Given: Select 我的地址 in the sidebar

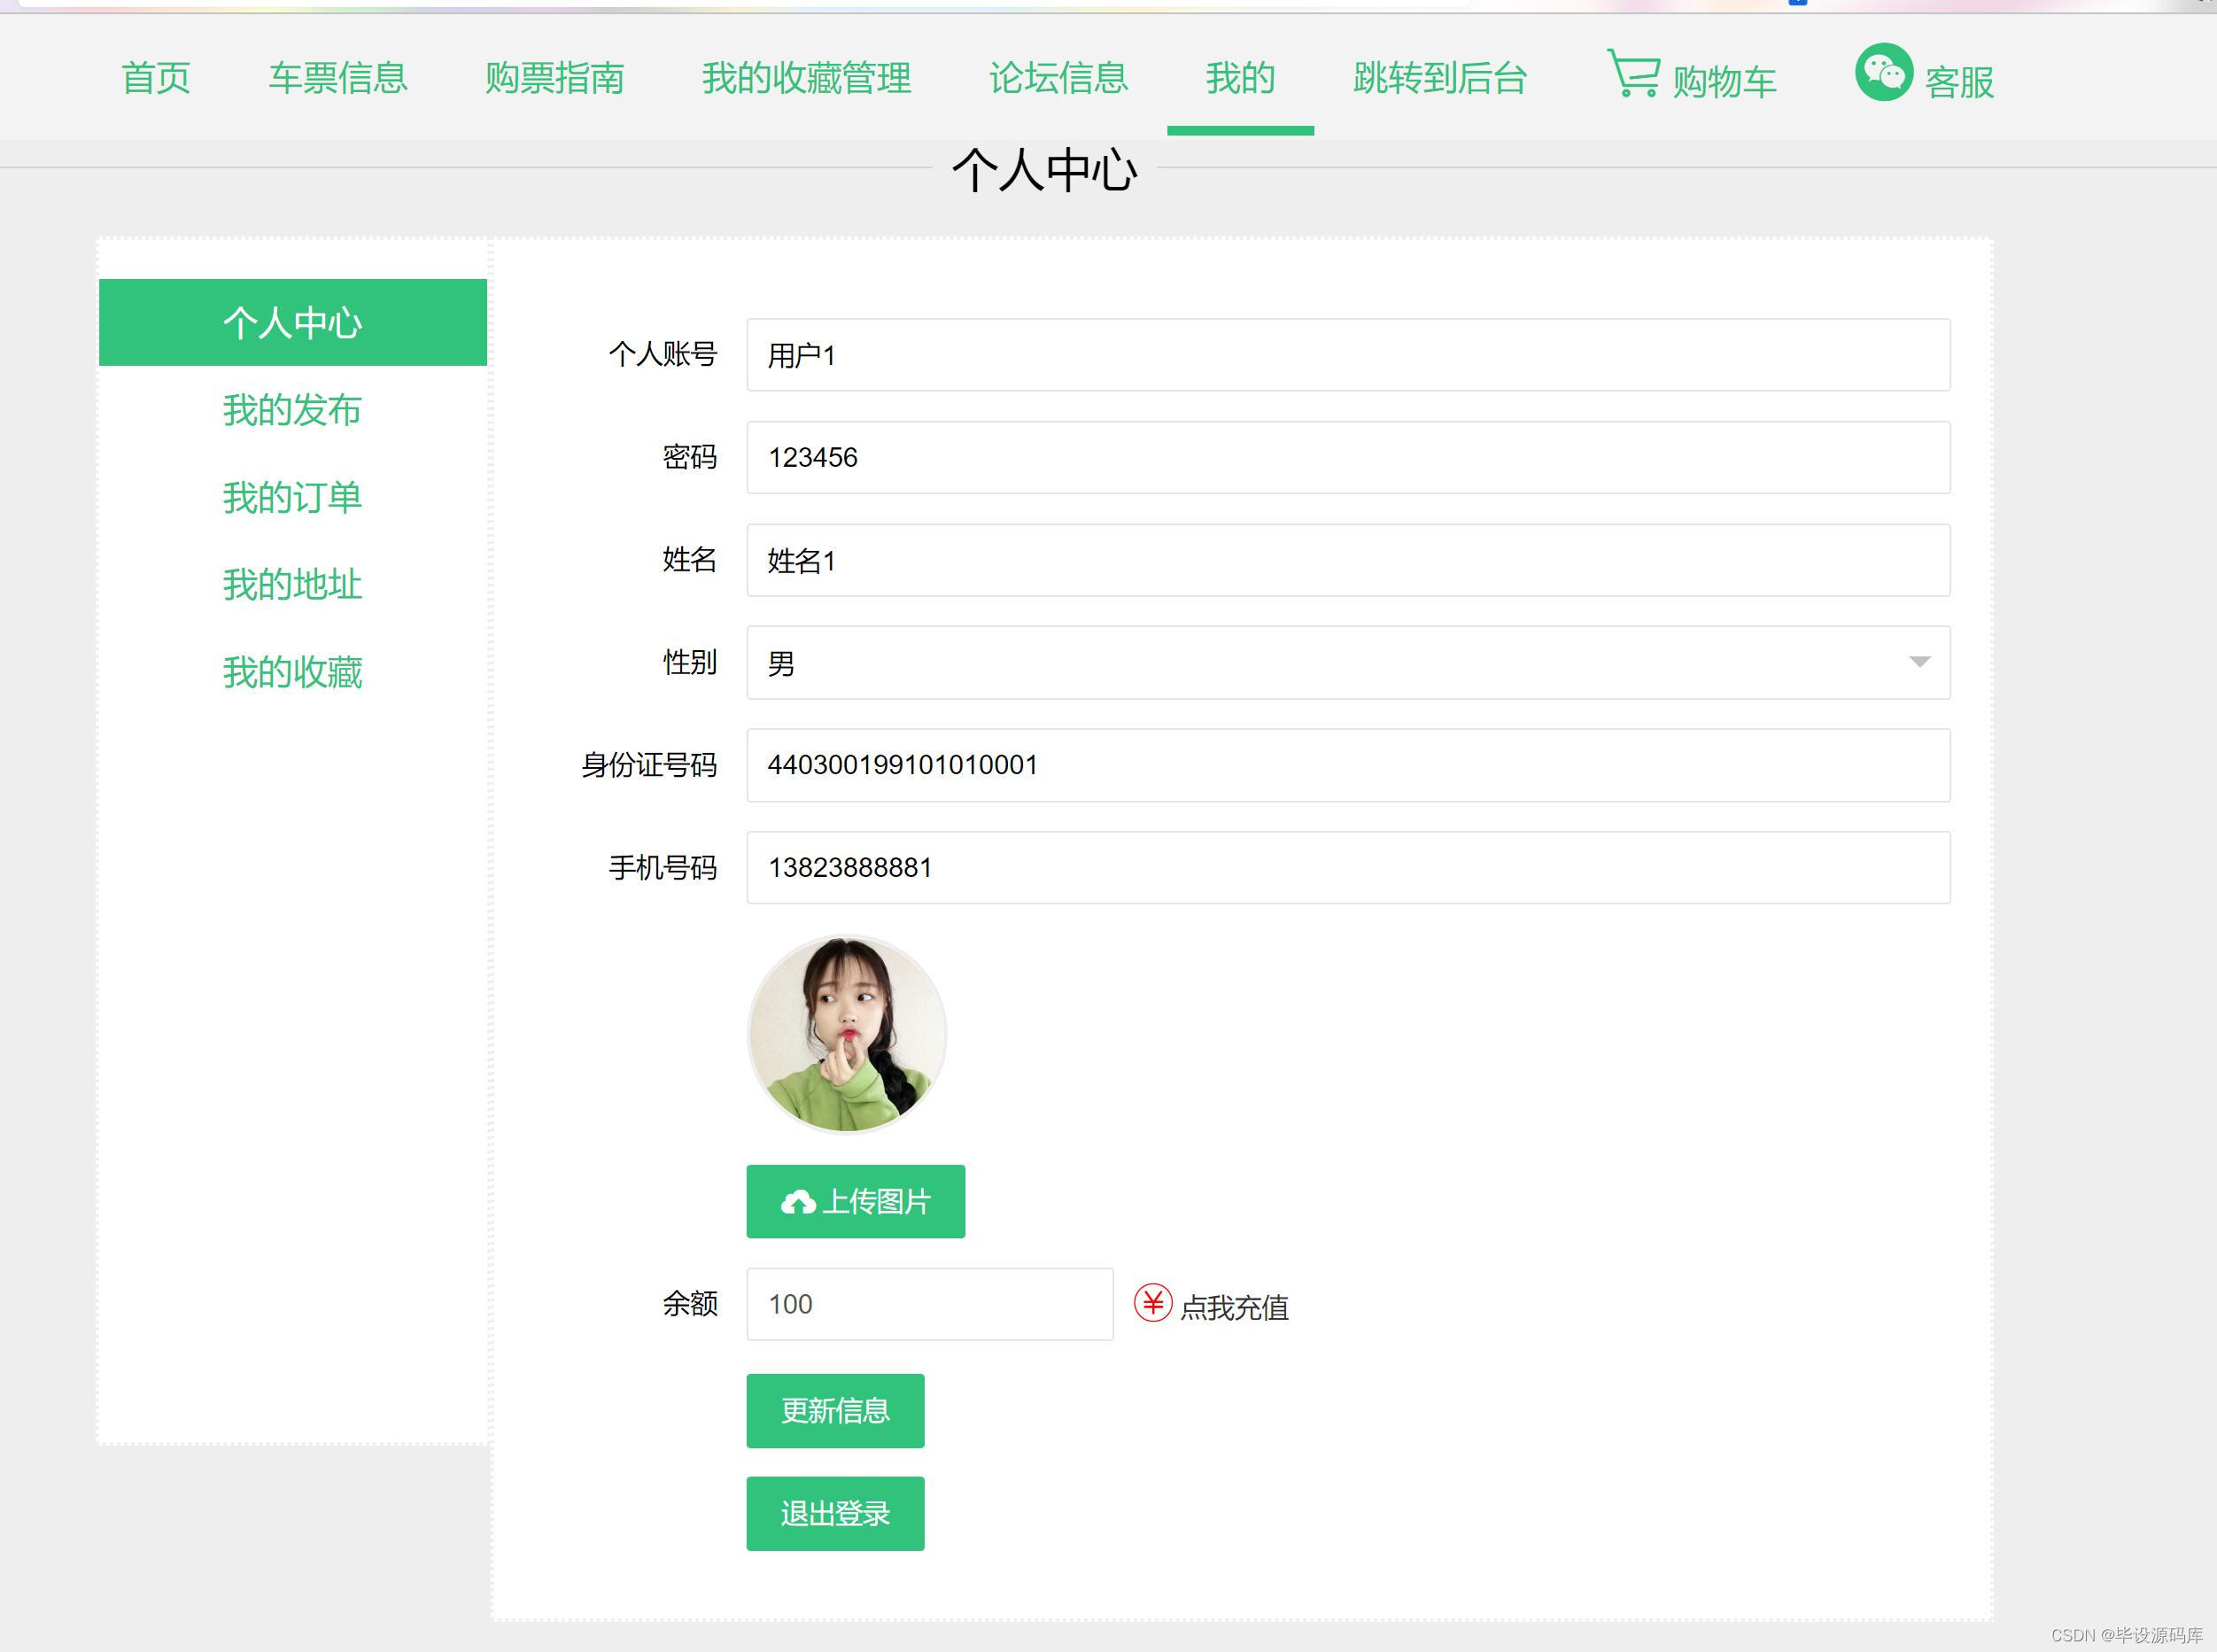Looking at the screenshot, I should pos(291,586).
